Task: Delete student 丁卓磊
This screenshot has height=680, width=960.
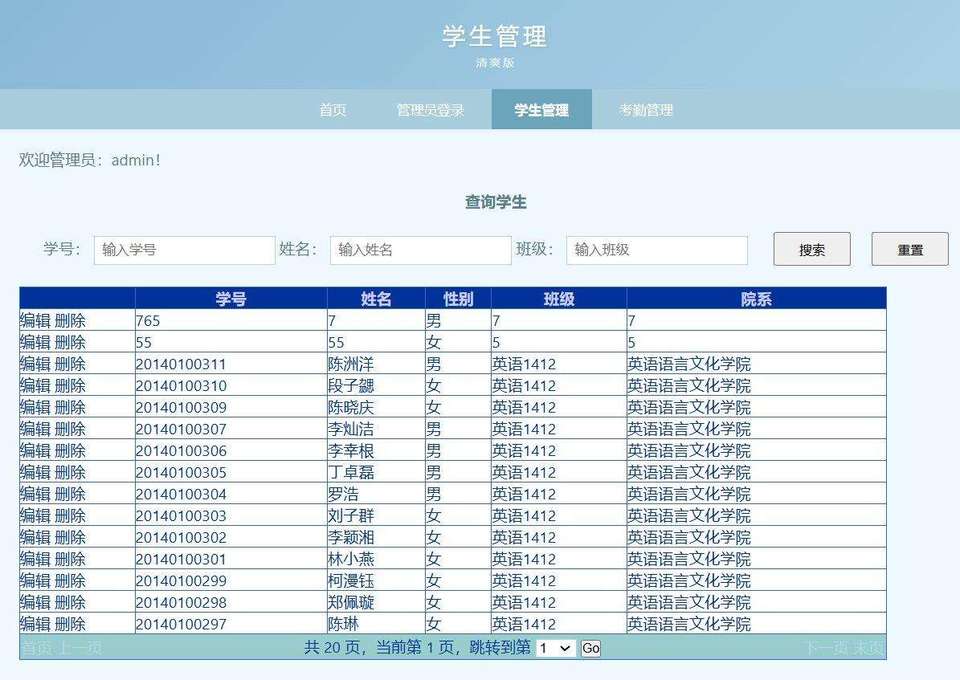Action: 70,473
